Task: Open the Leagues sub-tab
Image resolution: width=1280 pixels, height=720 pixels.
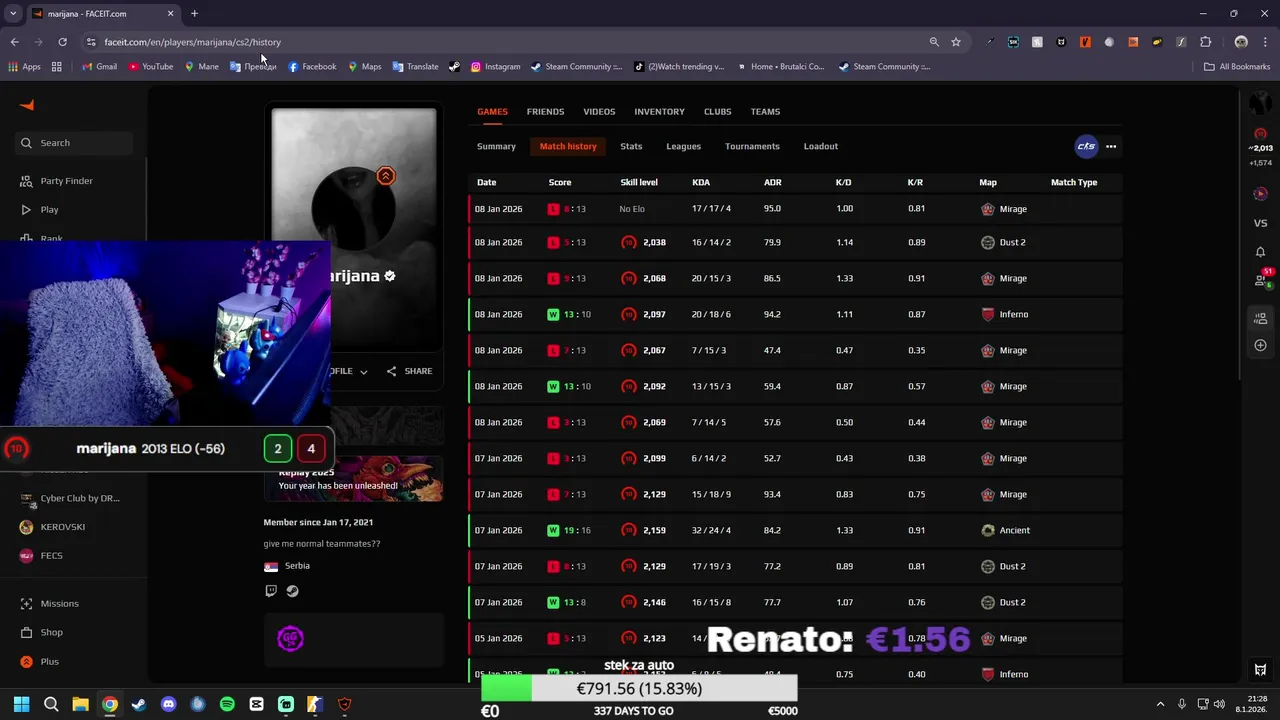Action: coord(683,146)
